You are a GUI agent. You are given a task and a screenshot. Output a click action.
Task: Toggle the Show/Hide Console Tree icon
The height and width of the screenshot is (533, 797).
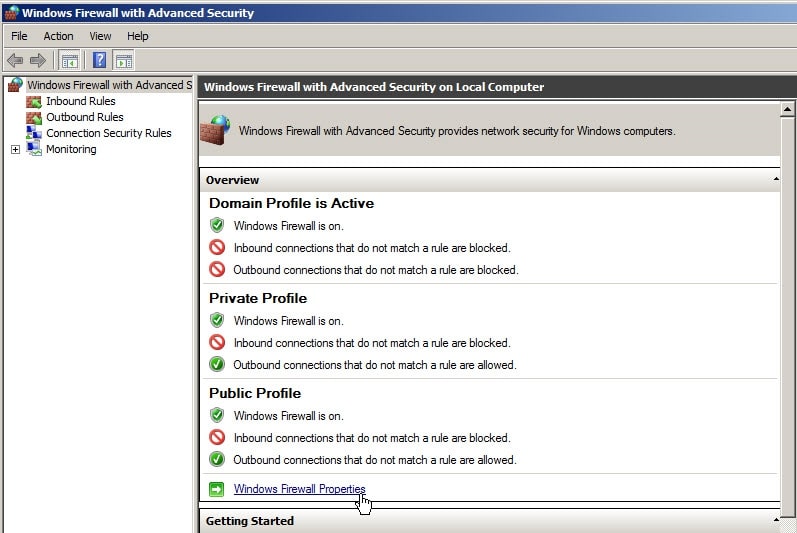tap(69, 60)
